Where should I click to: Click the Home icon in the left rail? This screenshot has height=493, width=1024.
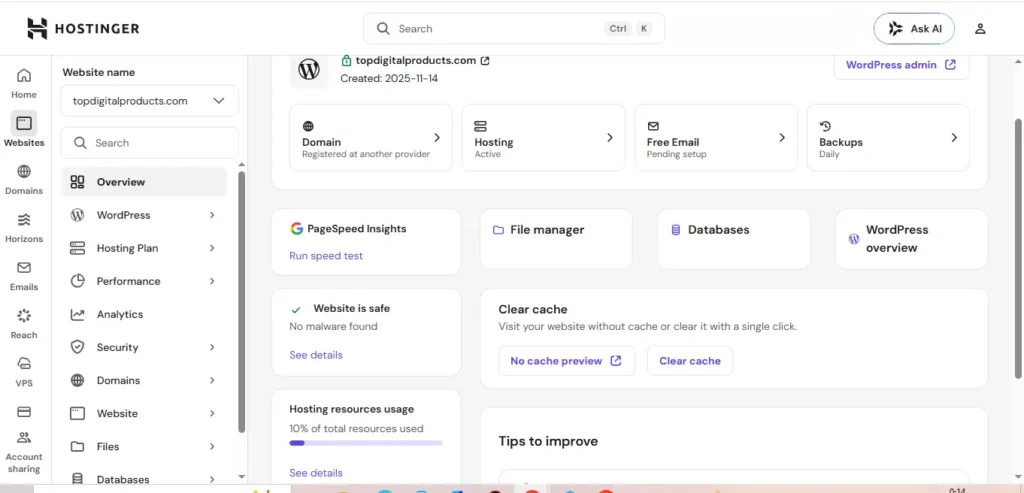pyautogui.click(x=24, y=75)
